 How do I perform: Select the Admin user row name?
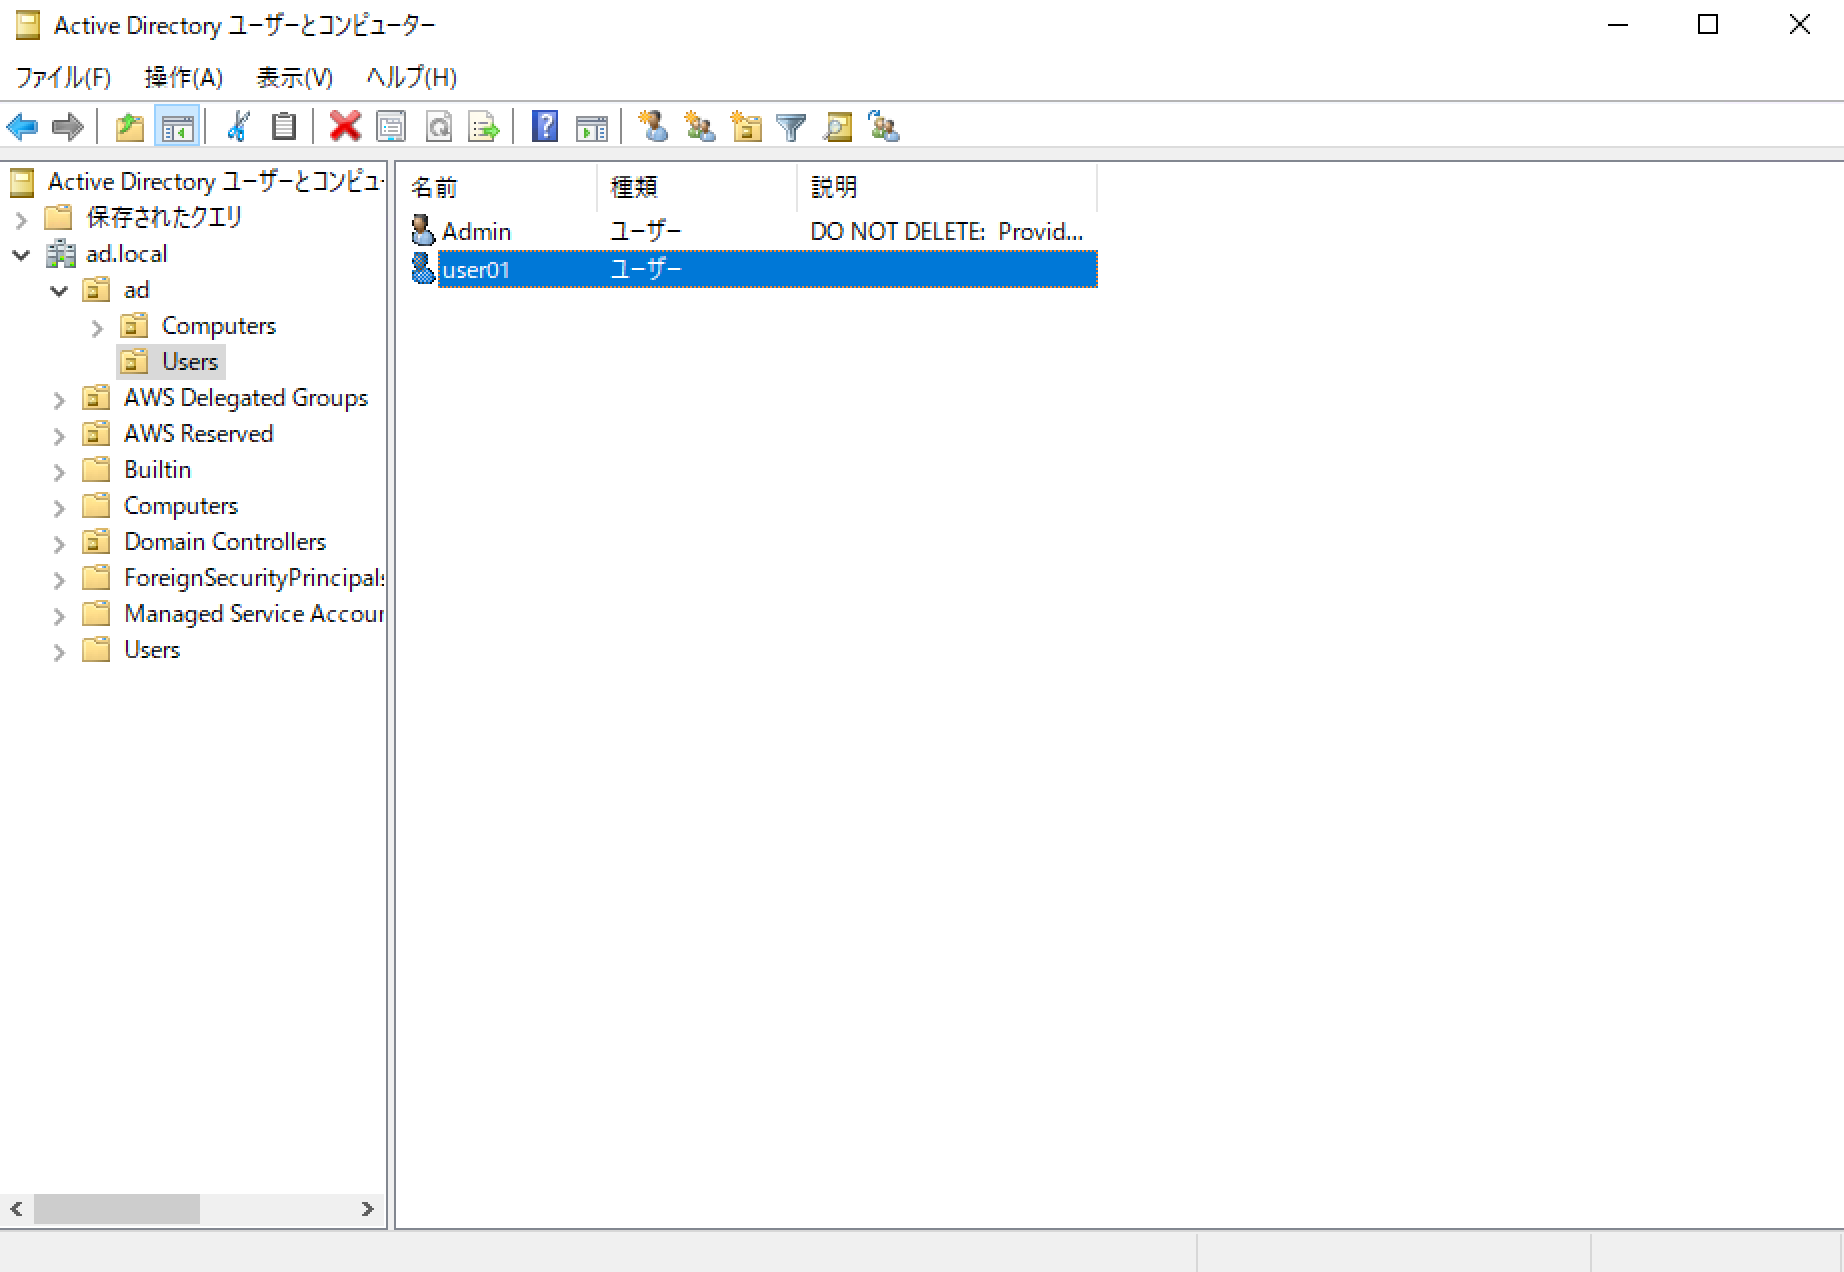[476, 231]
